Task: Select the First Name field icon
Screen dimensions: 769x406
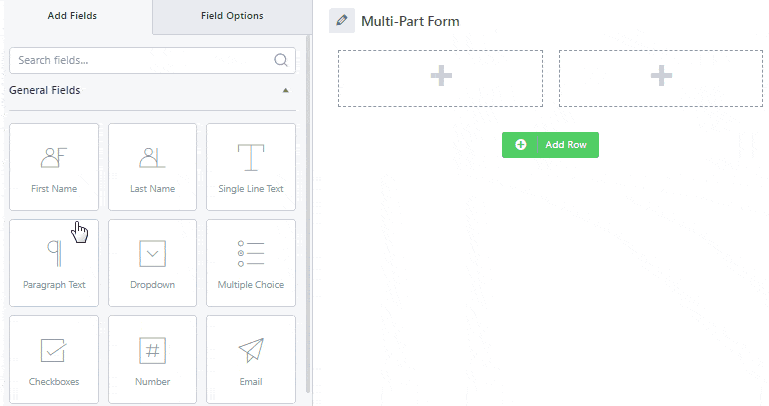Action: [x=54, y=158]
